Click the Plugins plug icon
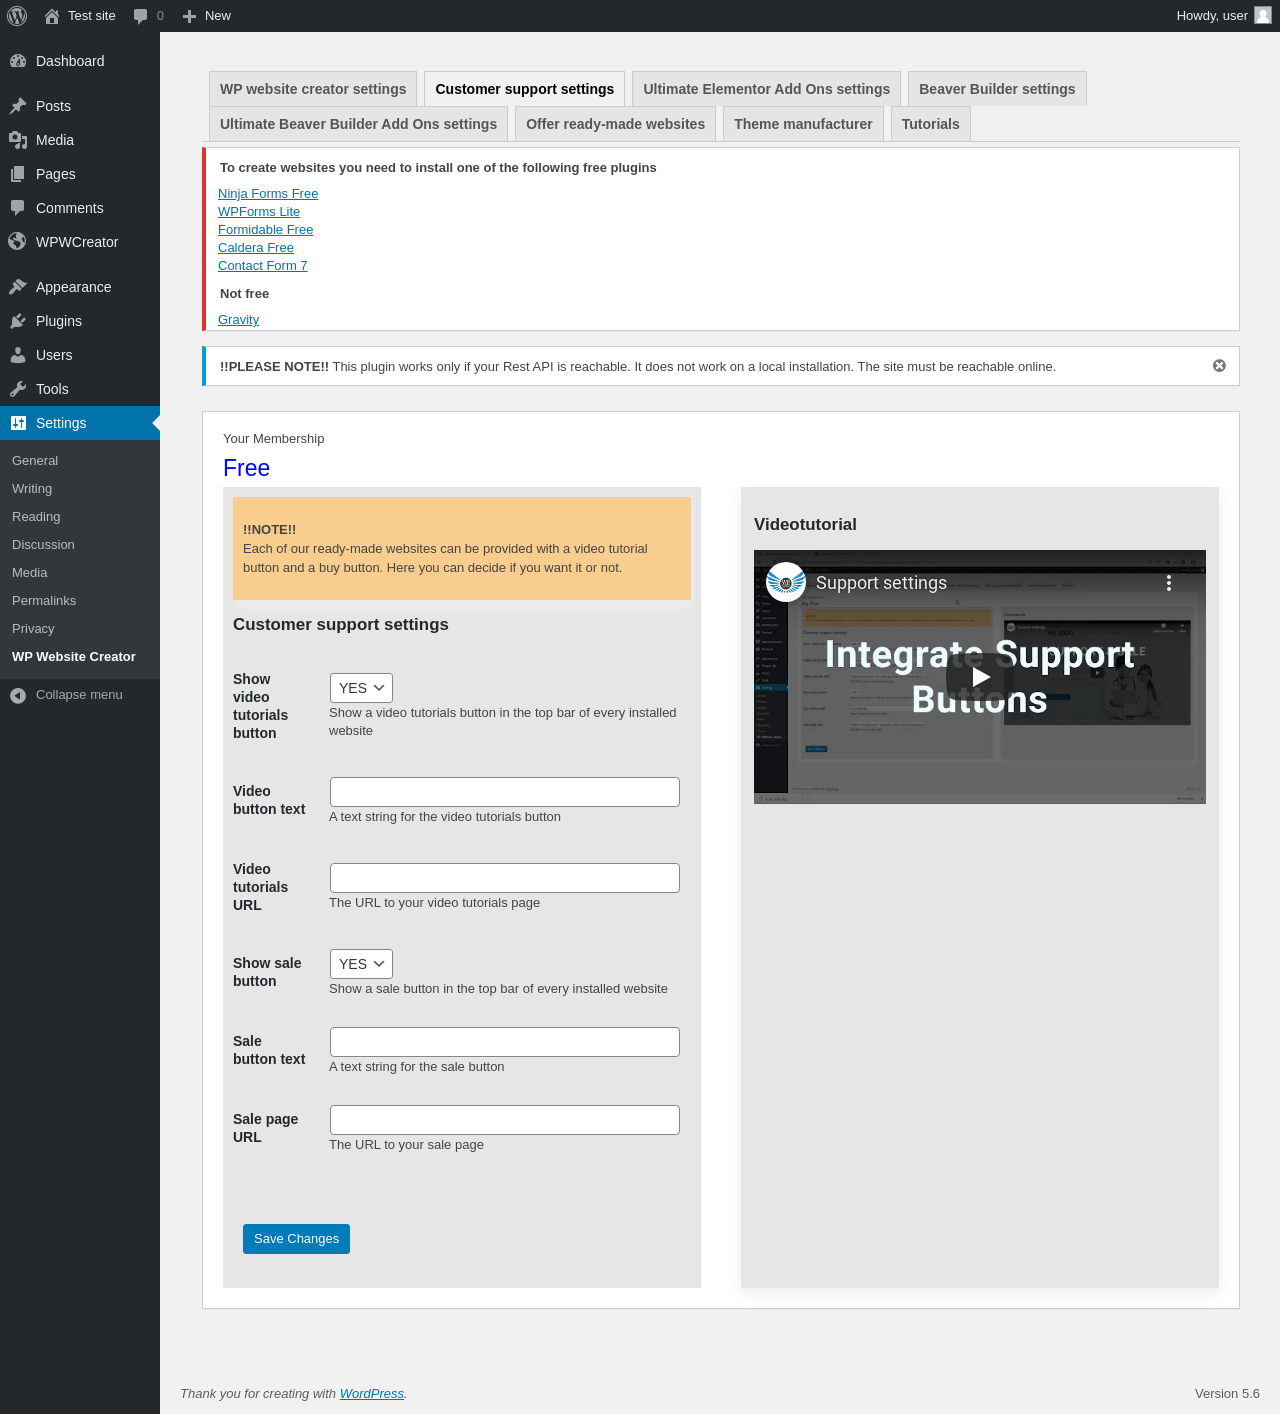This screenshot has height=1414, width=1280. [x=18, y=321]
